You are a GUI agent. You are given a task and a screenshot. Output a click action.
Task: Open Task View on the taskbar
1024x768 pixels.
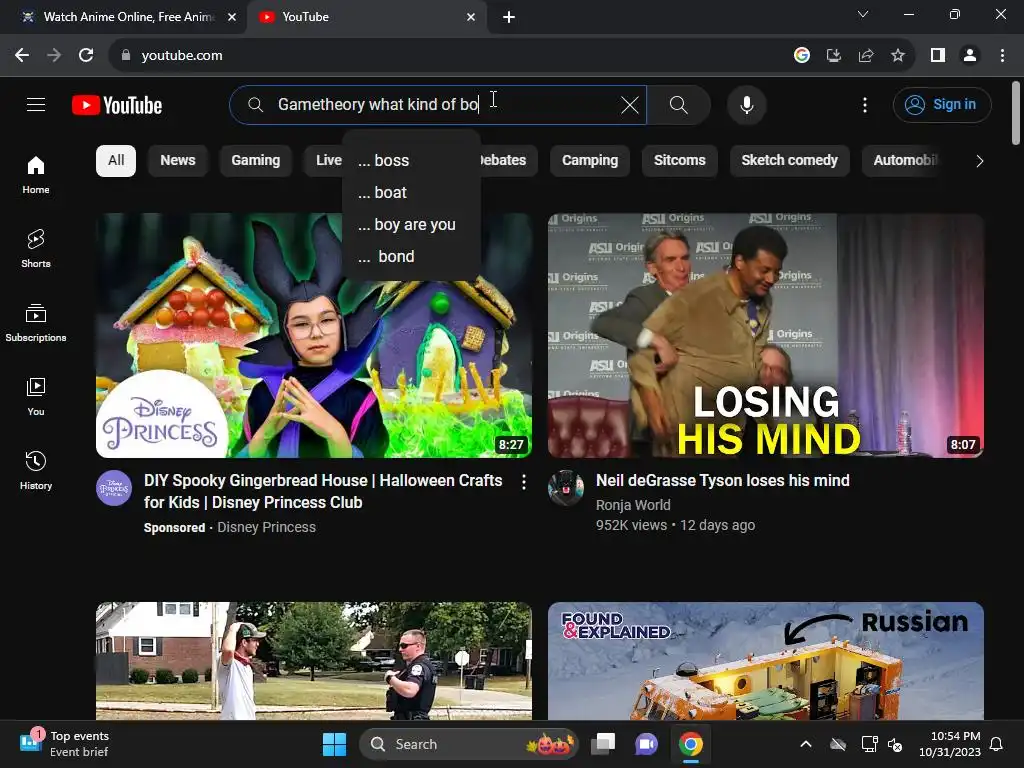[603, 744]
